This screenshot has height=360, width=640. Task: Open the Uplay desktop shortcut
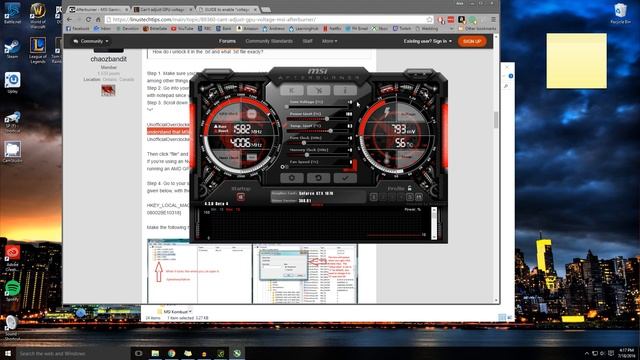point(12,83)
